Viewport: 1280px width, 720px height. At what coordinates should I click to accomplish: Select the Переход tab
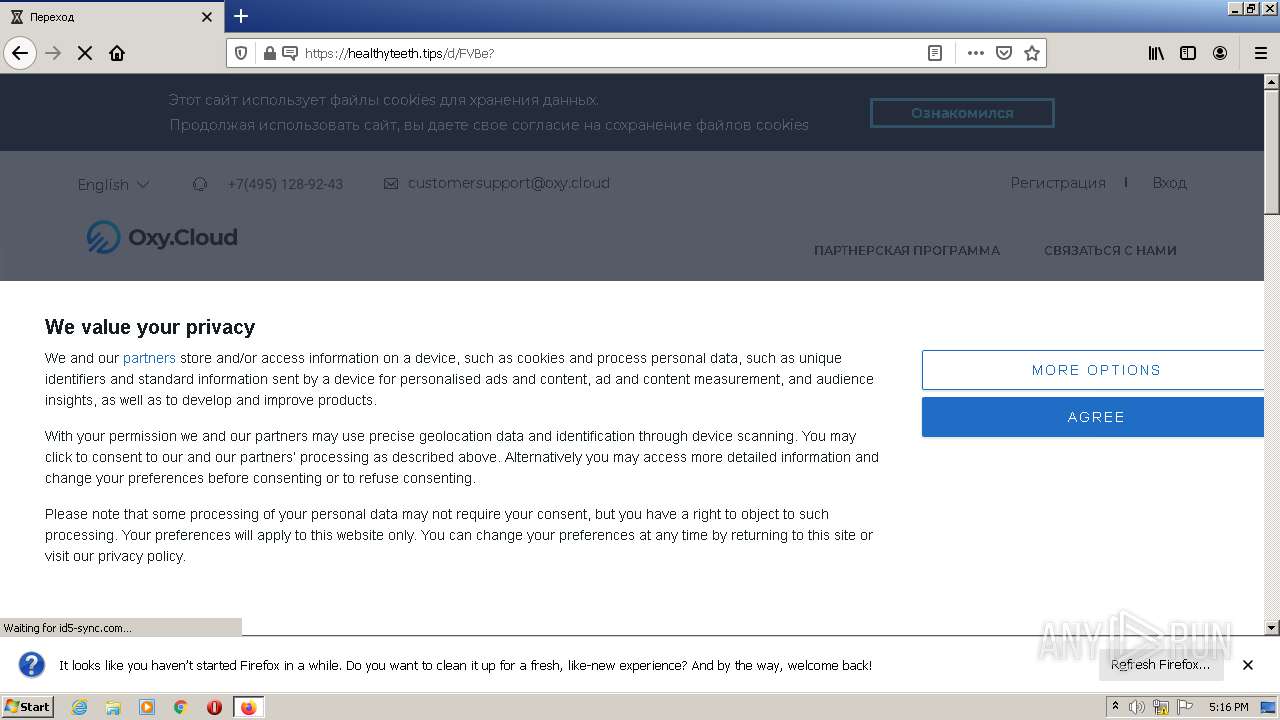click(111, 17)
